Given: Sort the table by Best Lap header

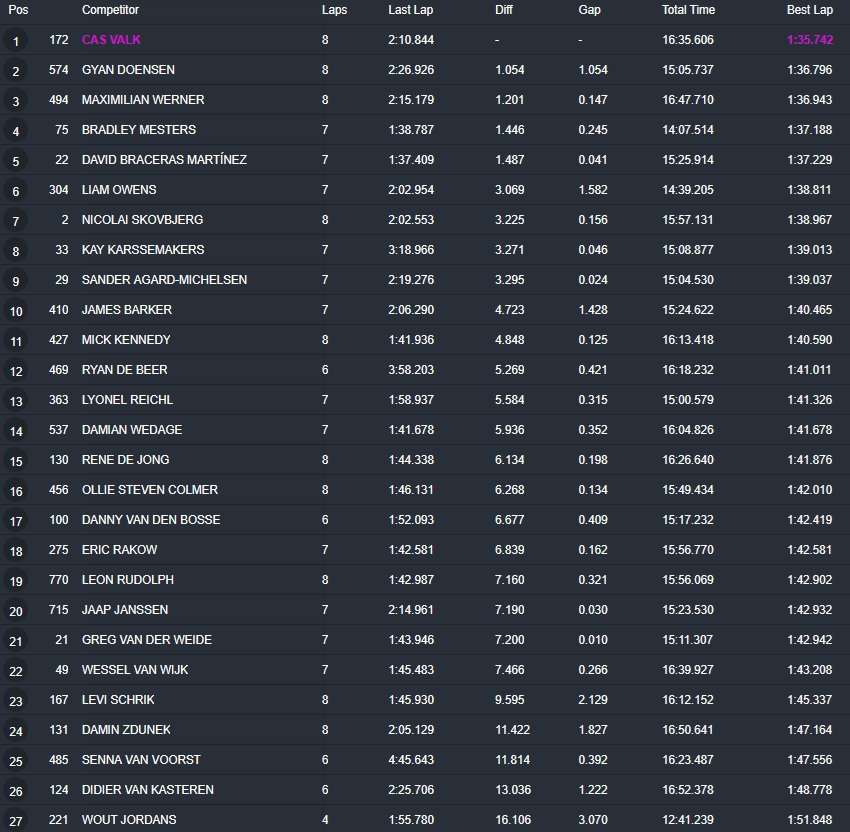Looking at the screenshot, I should coord(808,10).
